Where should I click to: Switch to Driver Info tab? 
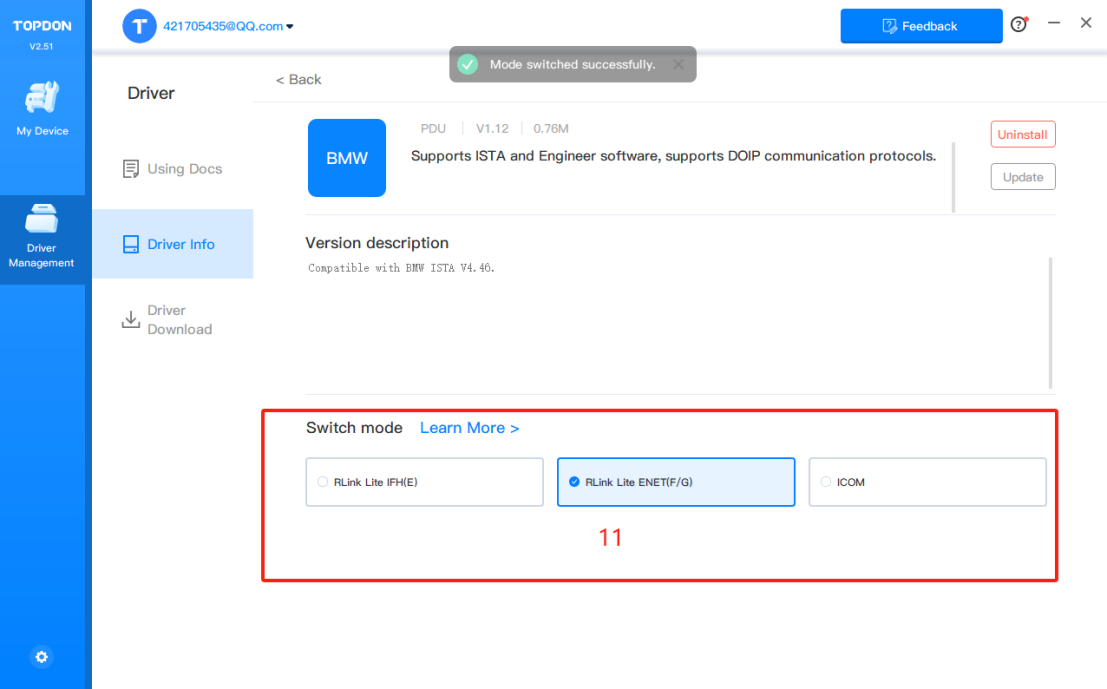[x=173, y=244]
